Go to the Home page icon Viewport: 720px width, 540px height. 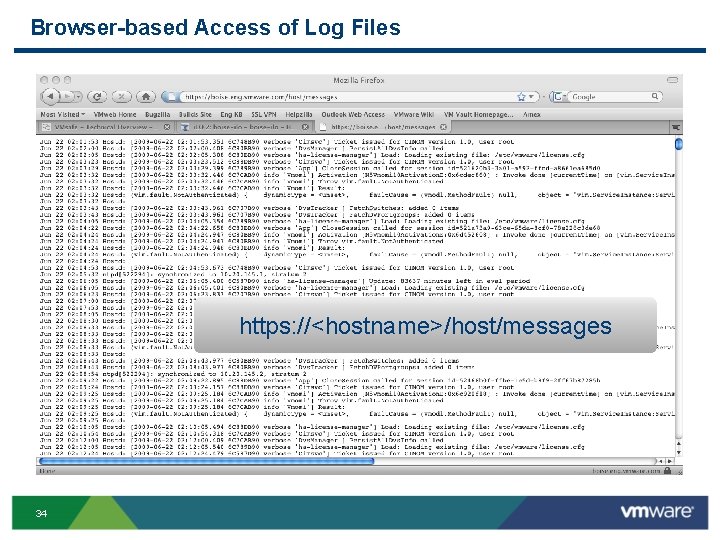coord(146,96)
